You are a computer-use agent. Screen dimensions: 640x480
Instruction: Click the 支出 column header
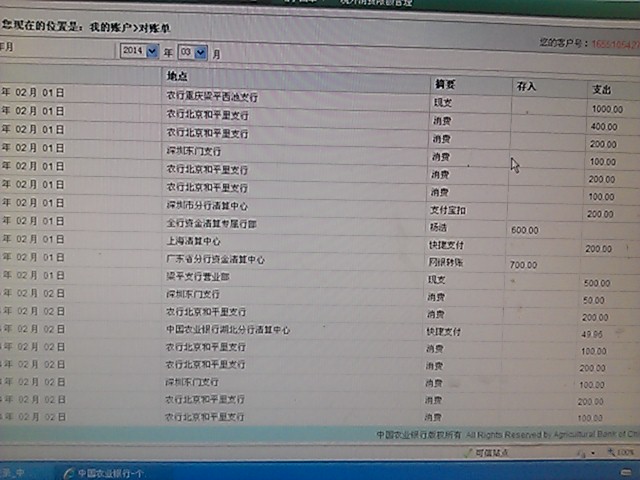pyautogui.click(x=602, y=89)
